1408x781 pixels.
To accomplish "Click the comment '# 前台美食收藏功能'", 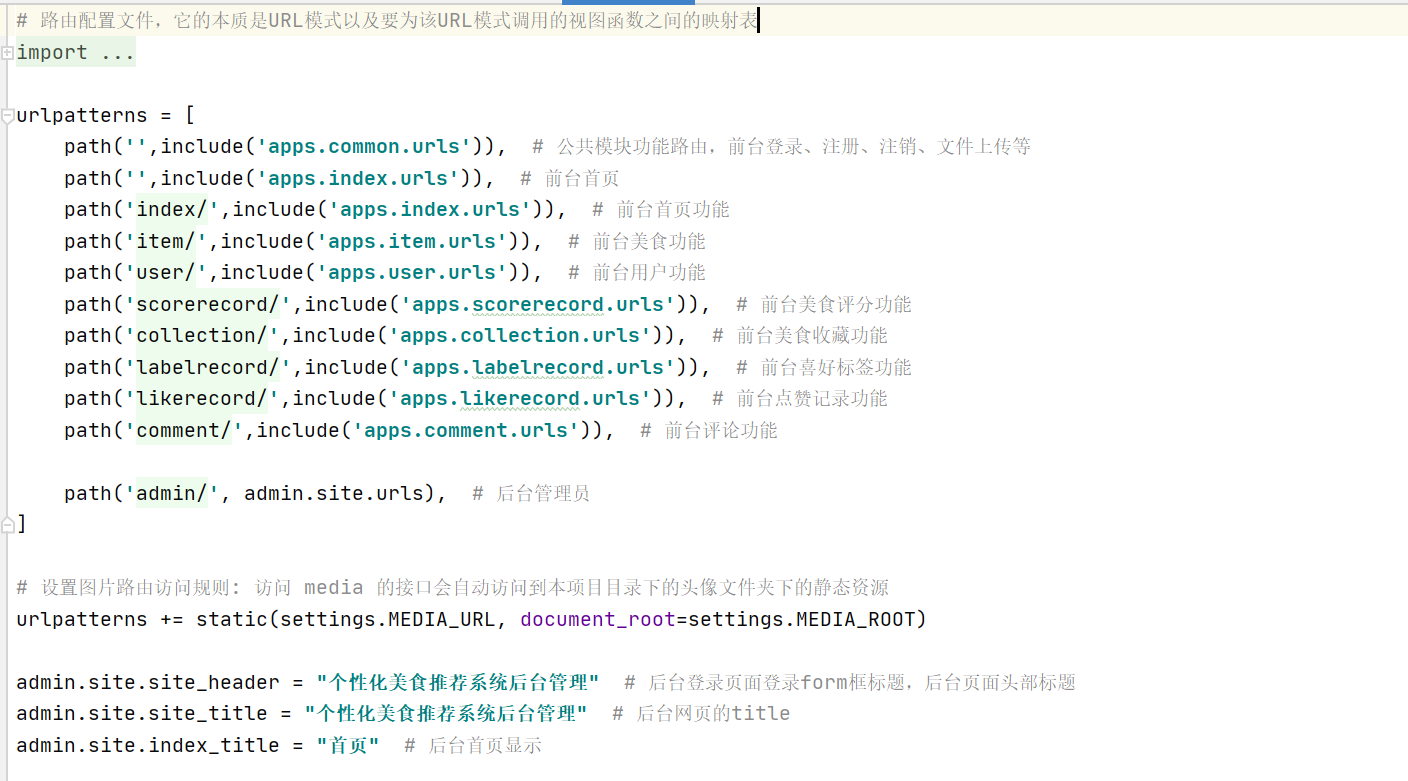I will point(800,335).
